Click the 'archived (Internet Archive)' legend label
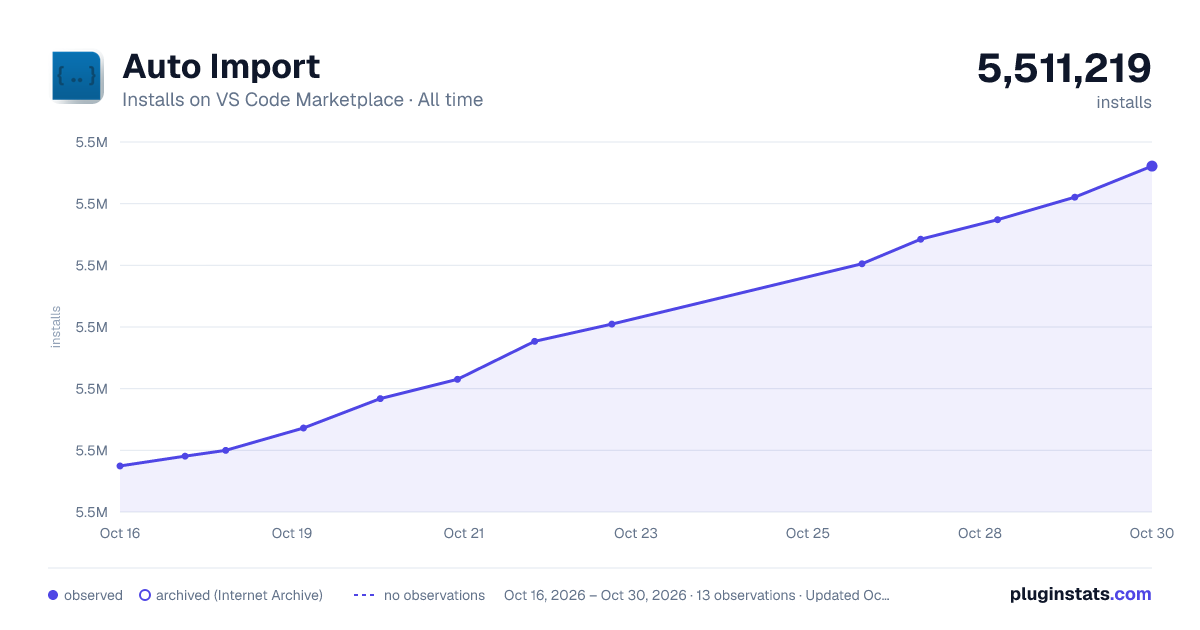Image resolution: width=1200 pixels, height=630 pixels. [x=239, y=595]
